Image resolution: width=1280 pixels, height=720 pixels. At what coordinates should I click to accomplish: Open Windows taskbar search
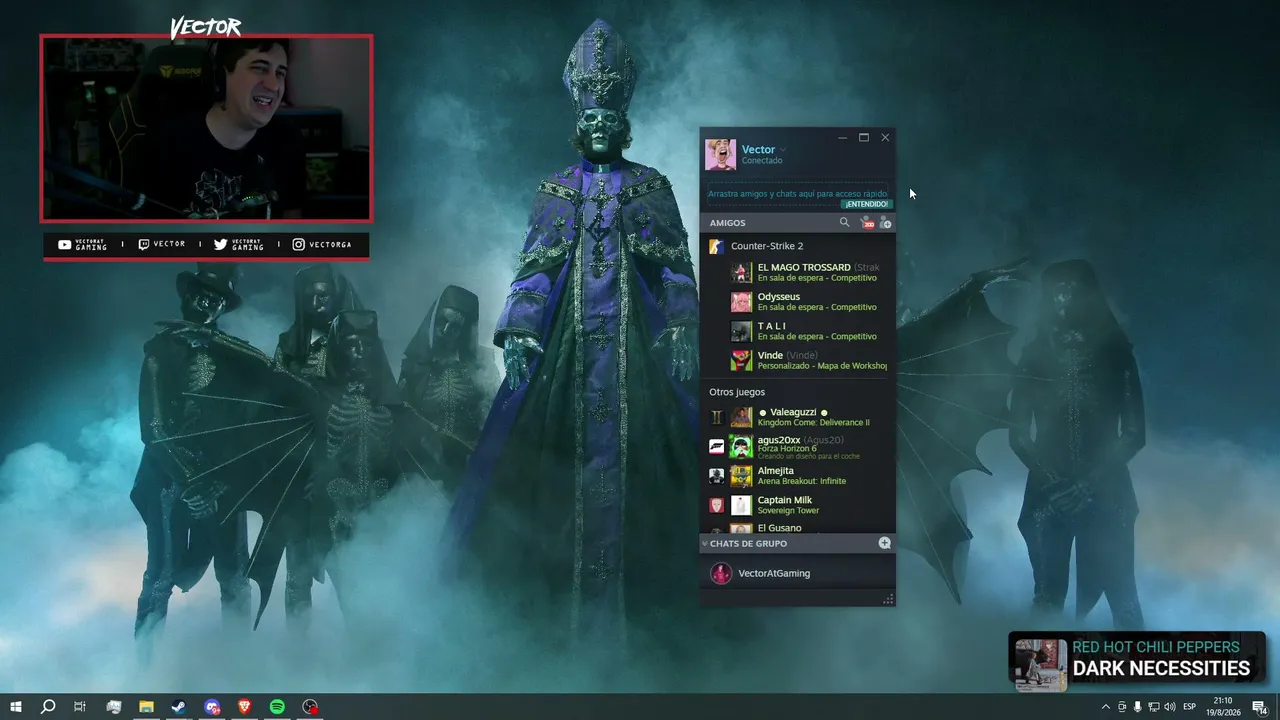point(48,707)
